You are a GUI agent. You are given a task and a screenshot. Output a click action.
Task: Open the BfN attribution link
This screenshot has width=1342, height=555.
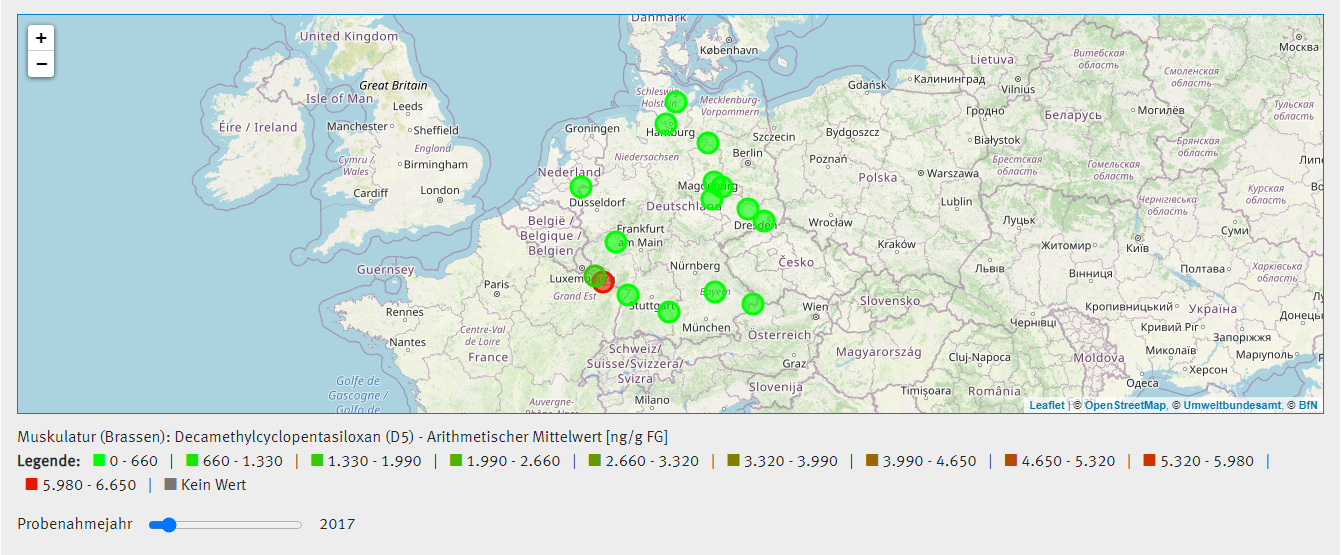1308,405
